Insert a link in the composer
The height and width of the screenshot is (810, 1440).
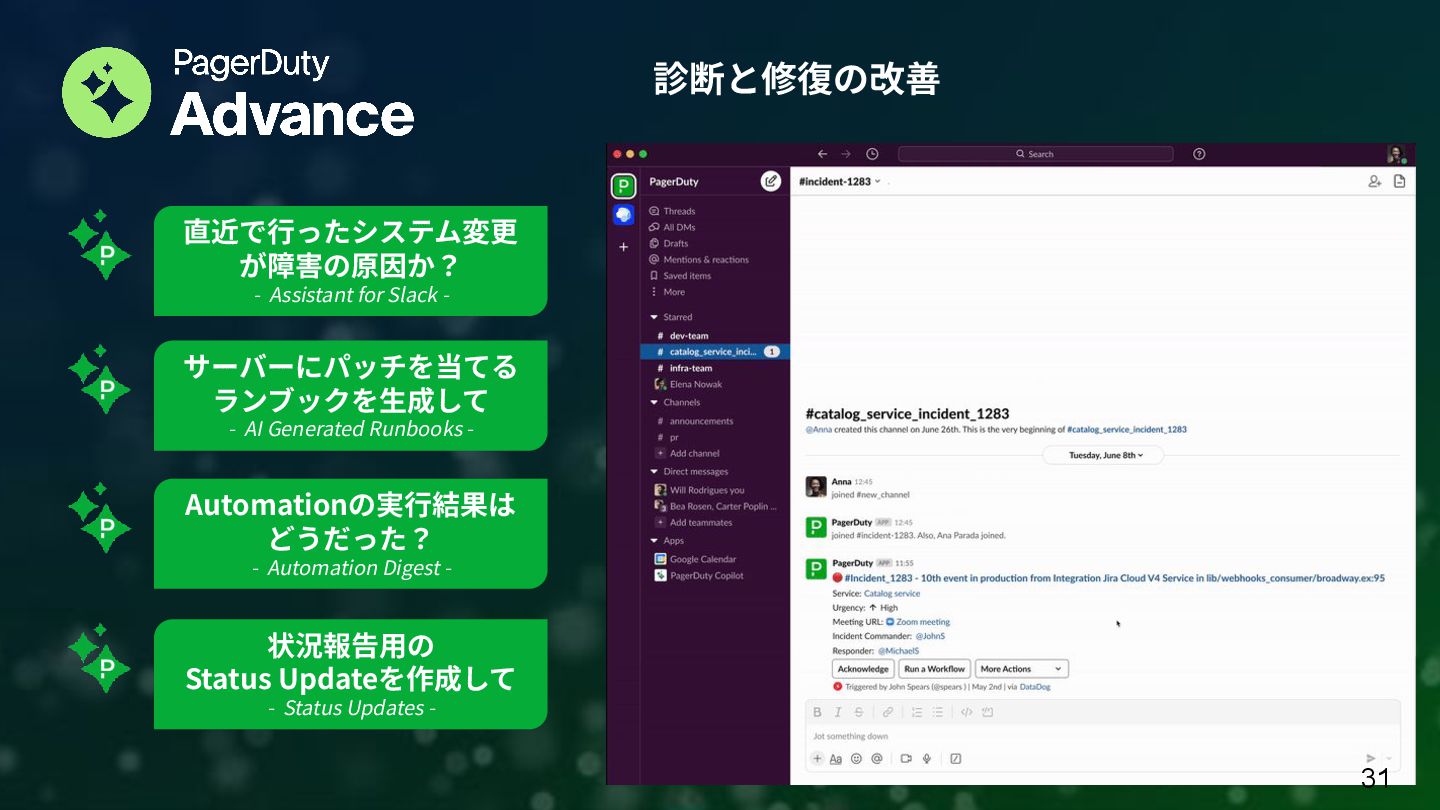coord(887,712)
